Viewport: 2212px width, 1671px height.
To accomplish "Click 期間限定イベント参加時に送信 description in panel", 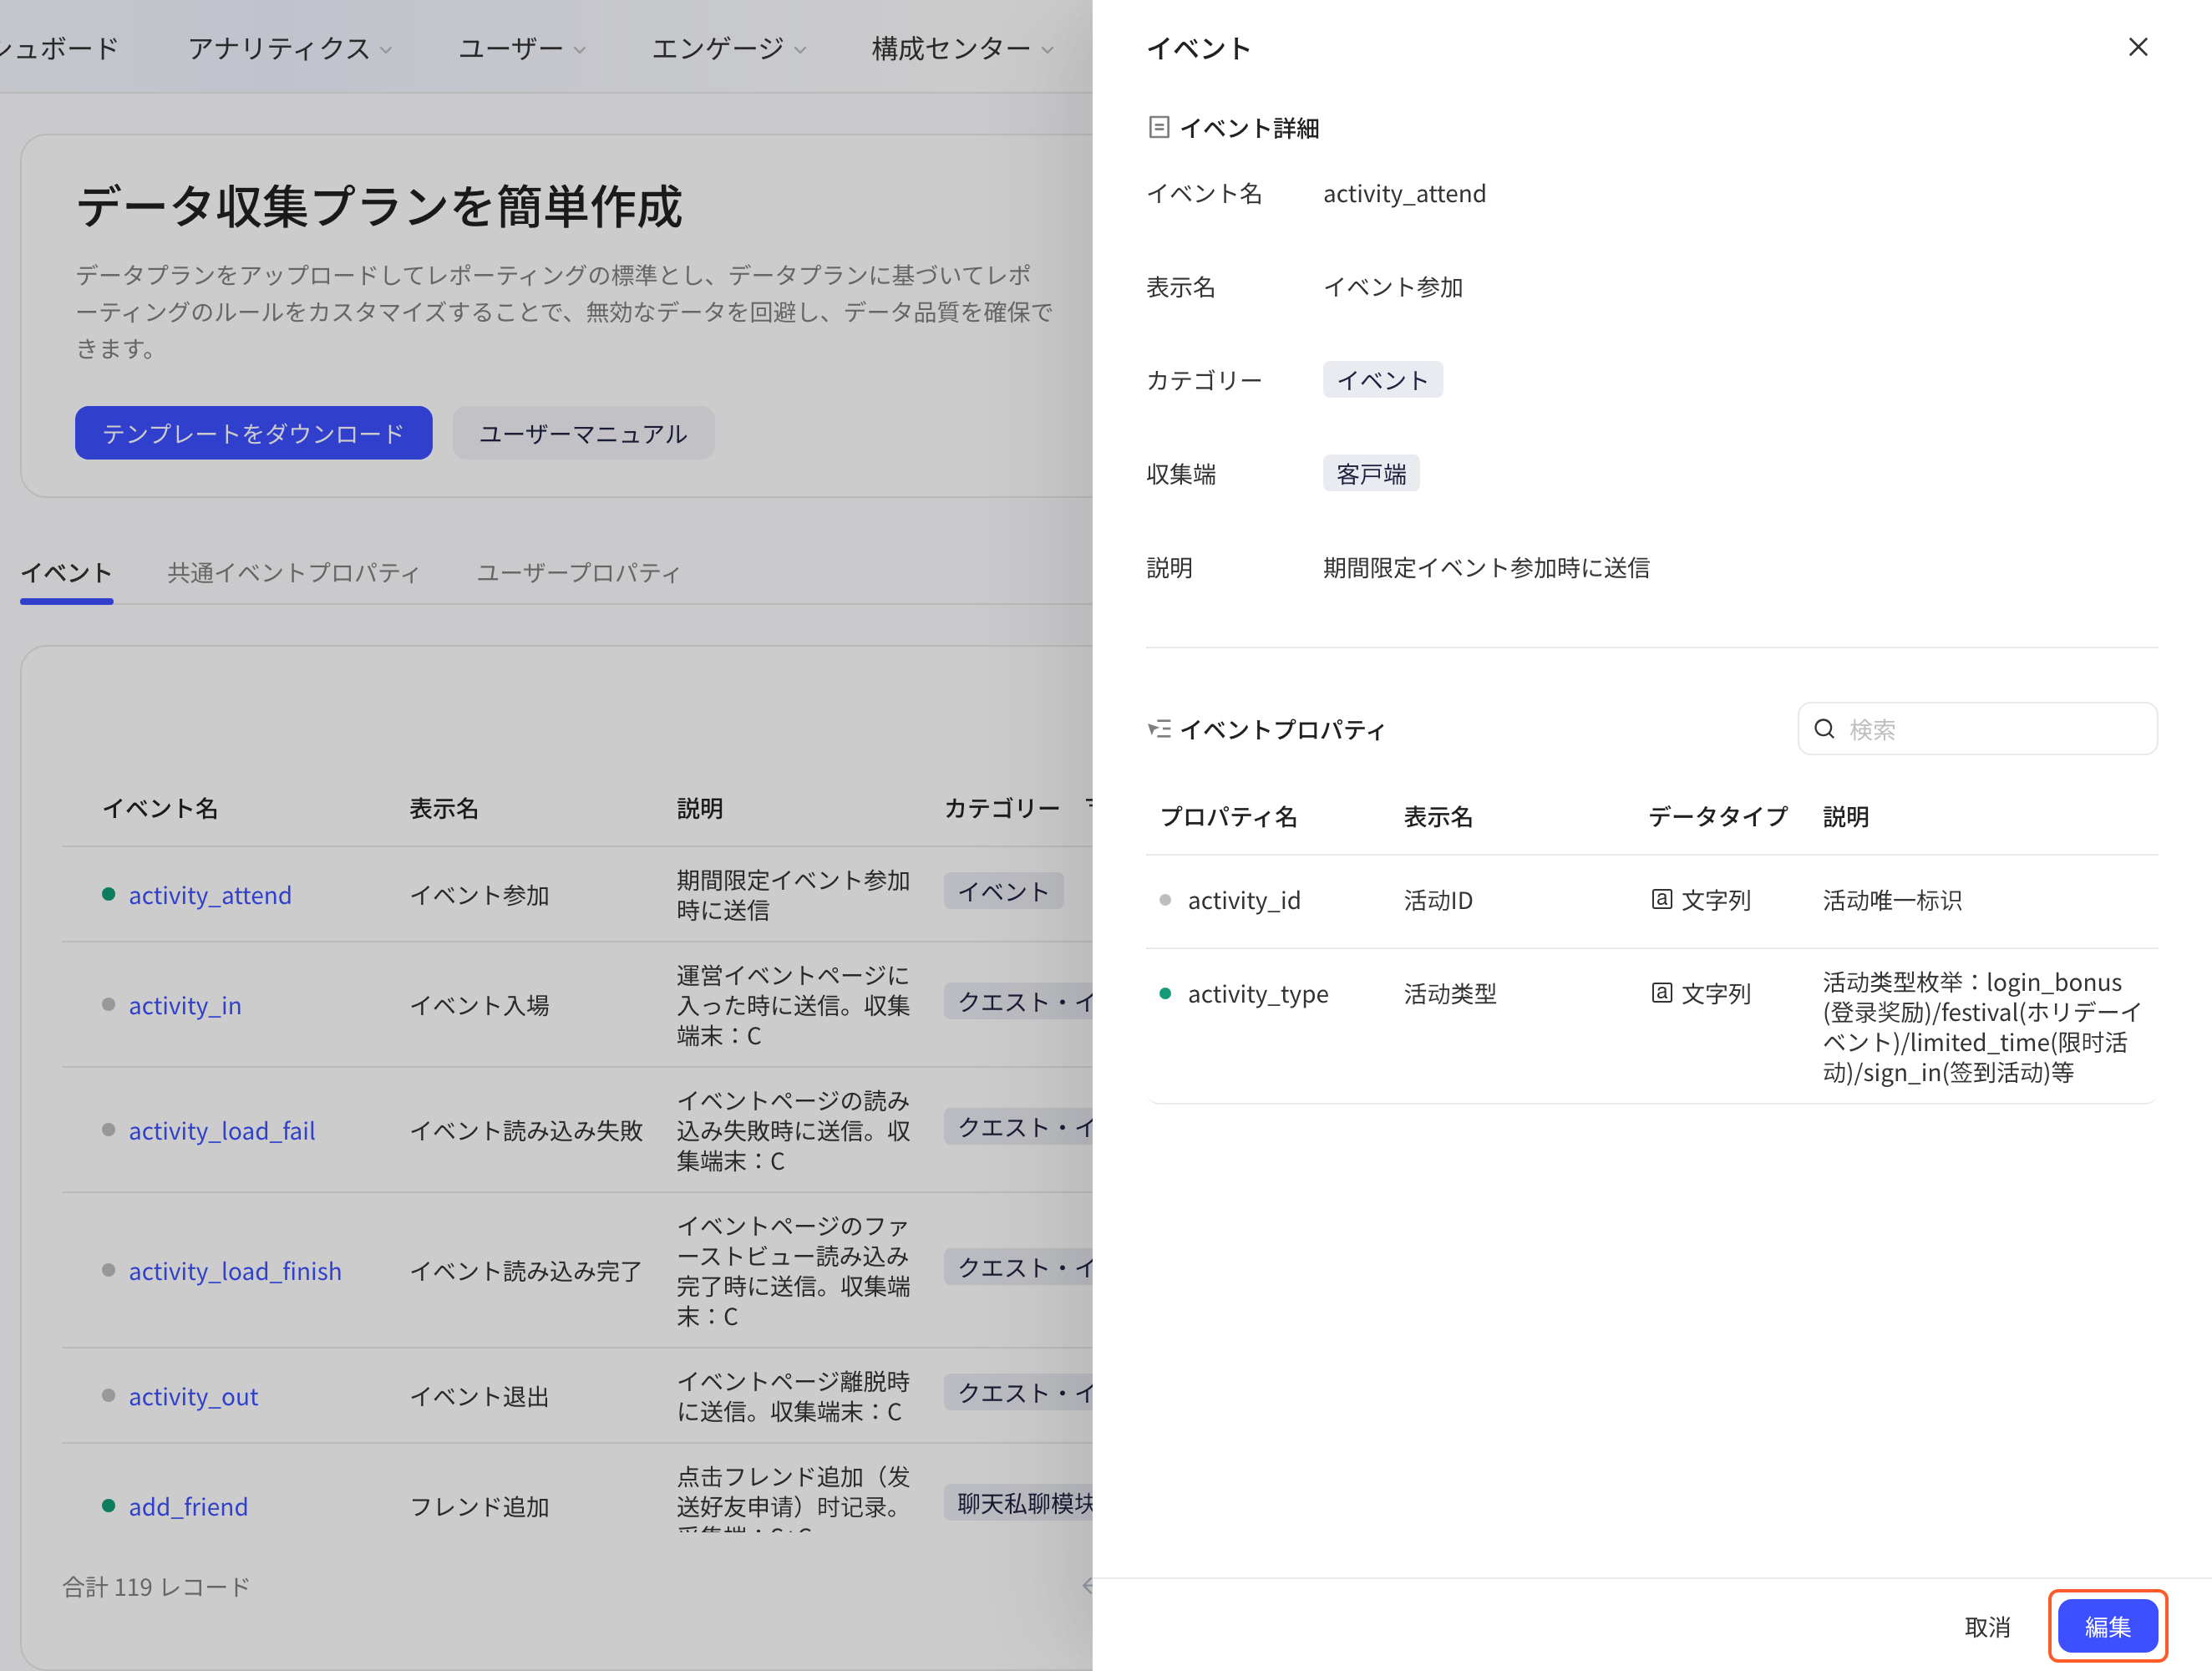I will click(1486, 567).
